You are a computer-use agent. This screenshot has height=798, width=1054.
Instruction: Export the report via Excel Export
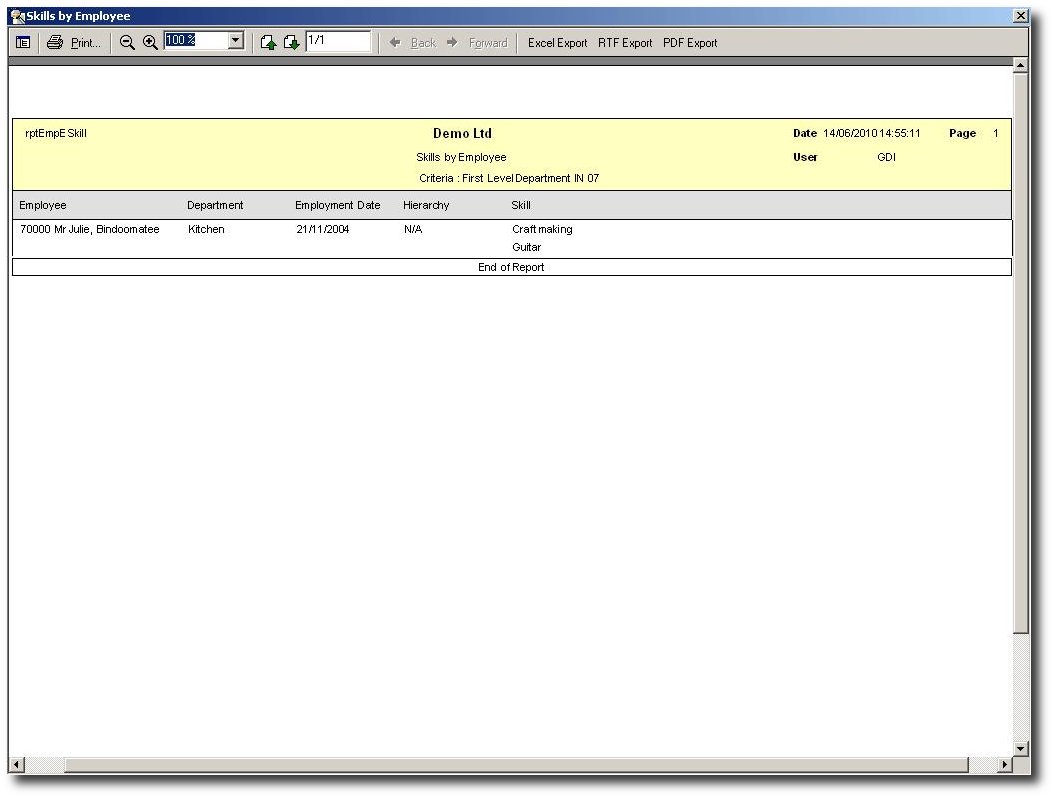click(x=557, y=43)
